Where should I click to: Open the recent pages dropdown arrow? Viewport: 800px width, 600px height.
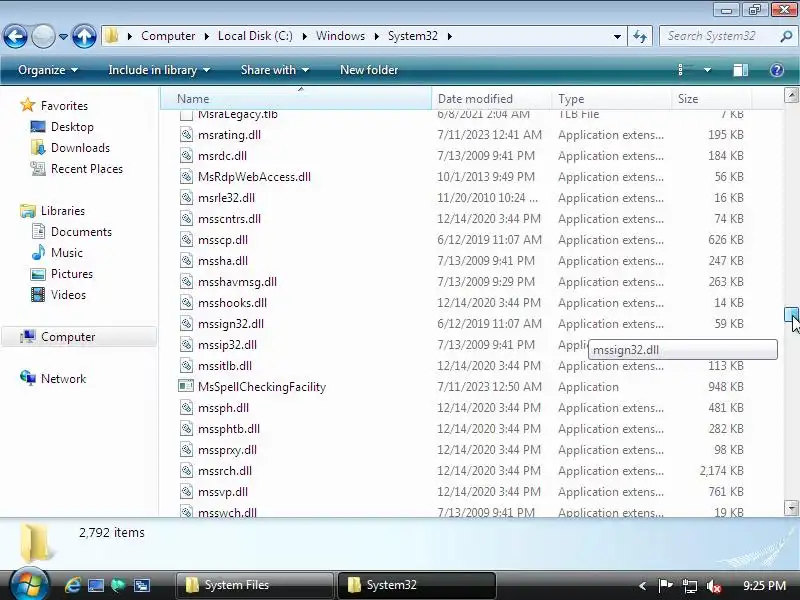(63, 37)
